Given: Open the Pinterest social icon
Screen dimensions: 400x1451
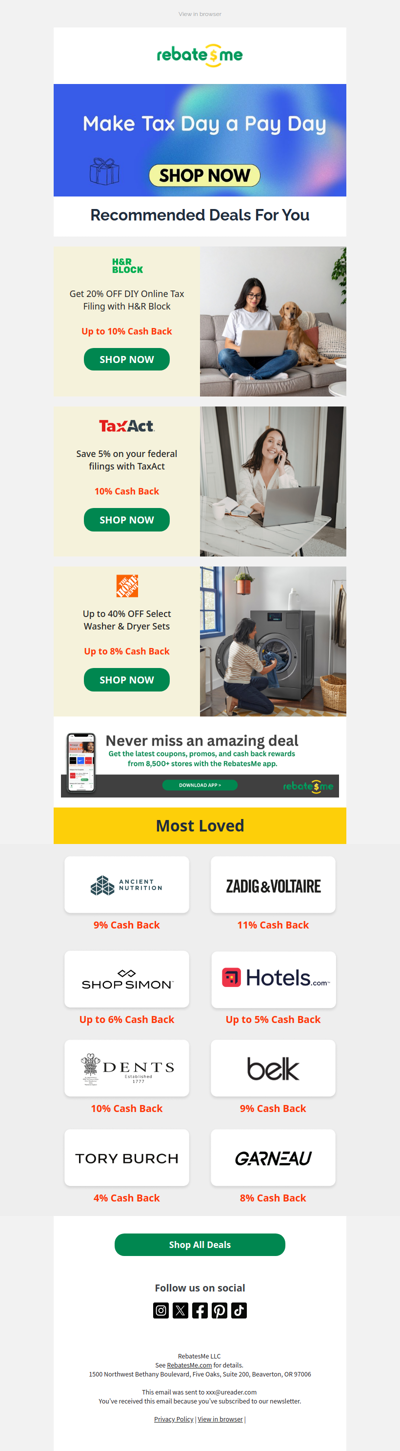Looking at the screenshot, I should click(x=219, y=1310).
